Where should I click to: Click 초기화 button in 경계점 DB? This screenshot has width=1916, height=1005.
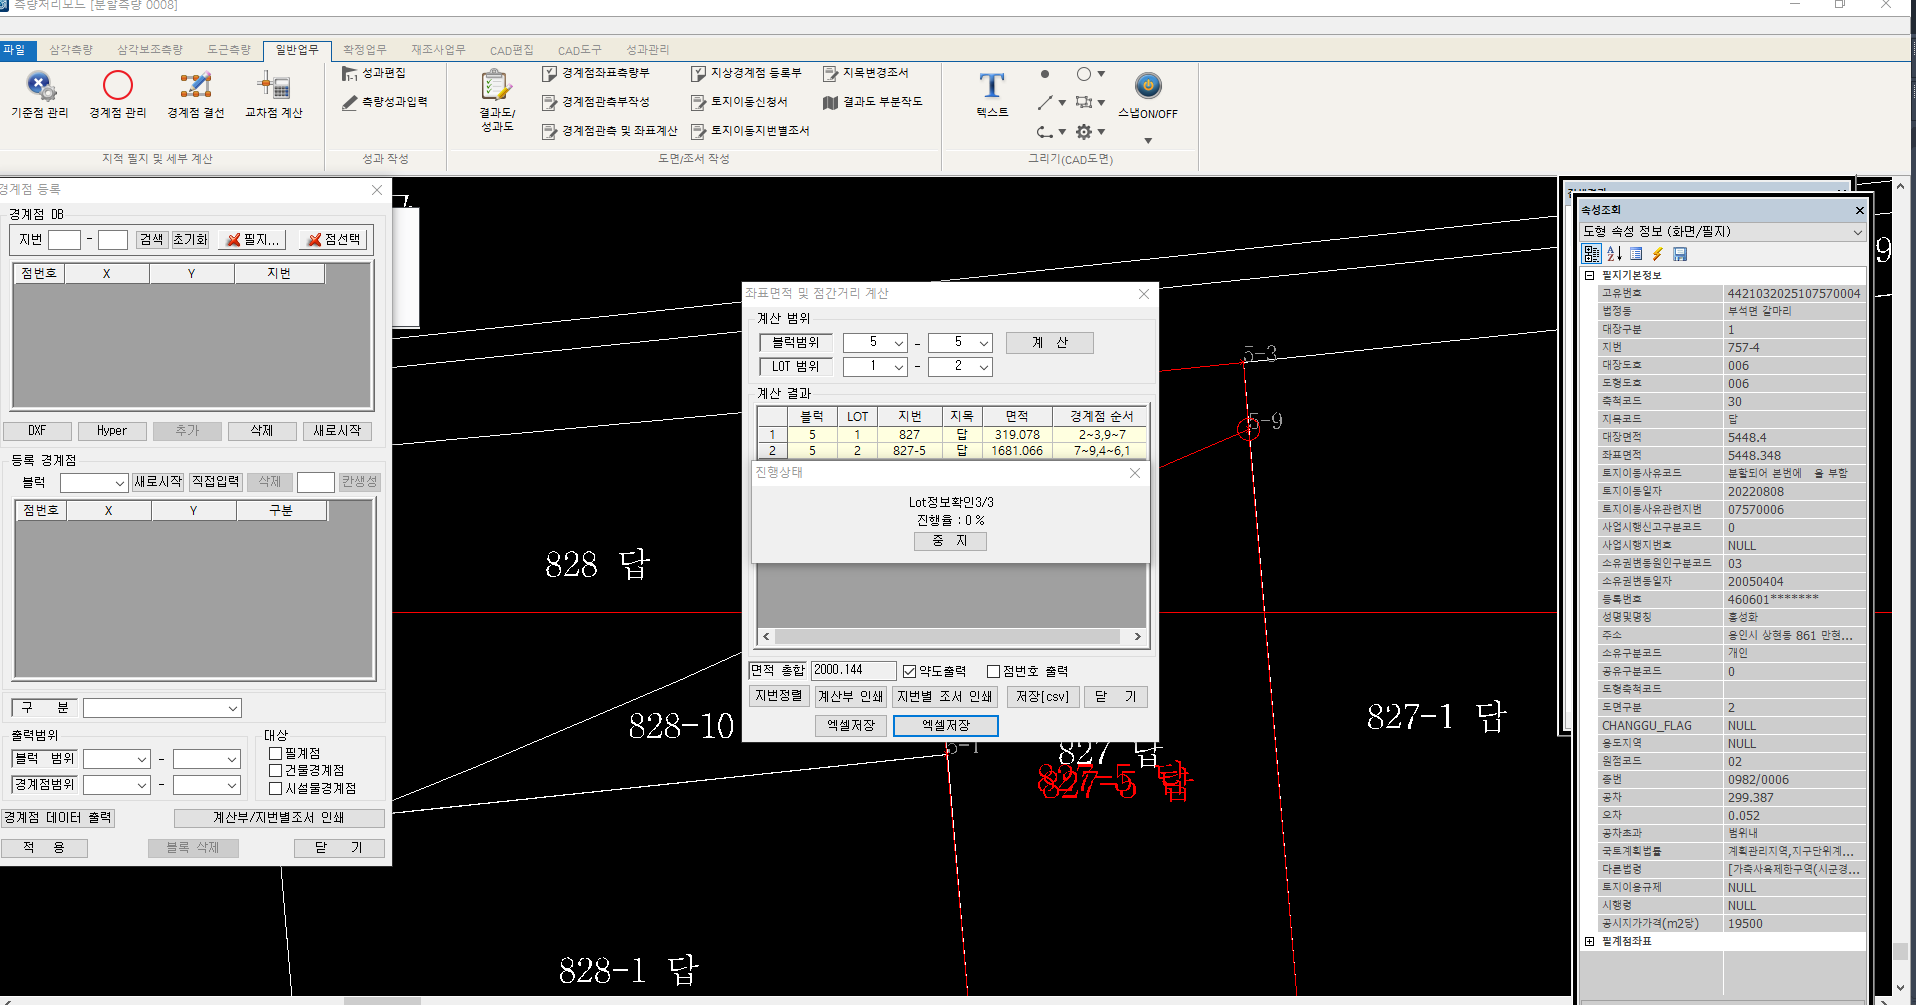(x=189, y=240)
